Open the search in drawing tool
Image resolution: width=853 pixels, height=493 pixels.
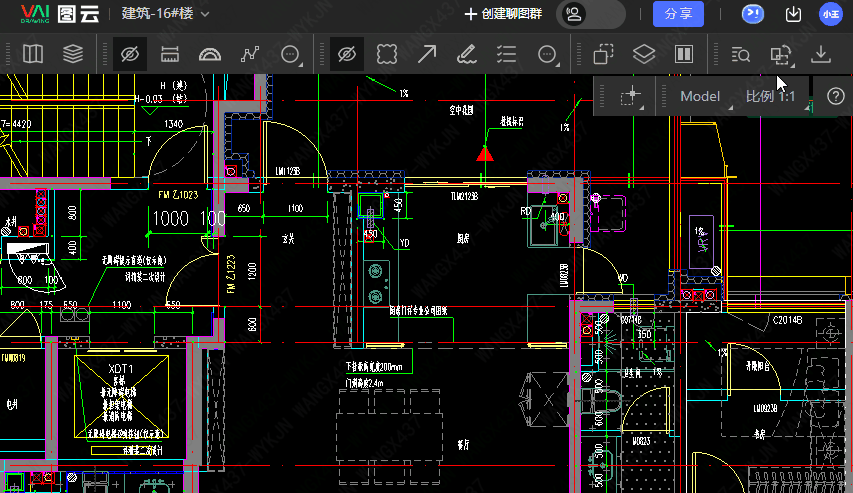pos(740,54)
